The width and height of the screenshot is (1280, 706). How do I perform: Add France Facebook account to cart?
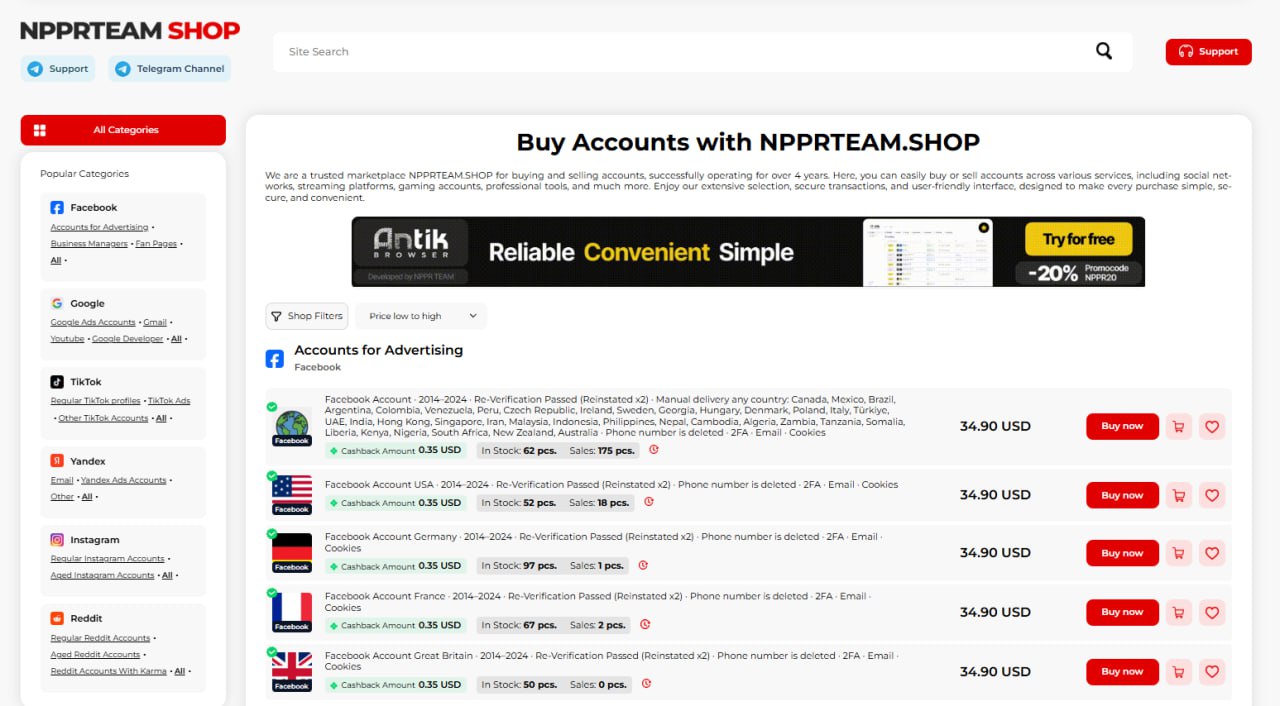[x=1179, y=612]
